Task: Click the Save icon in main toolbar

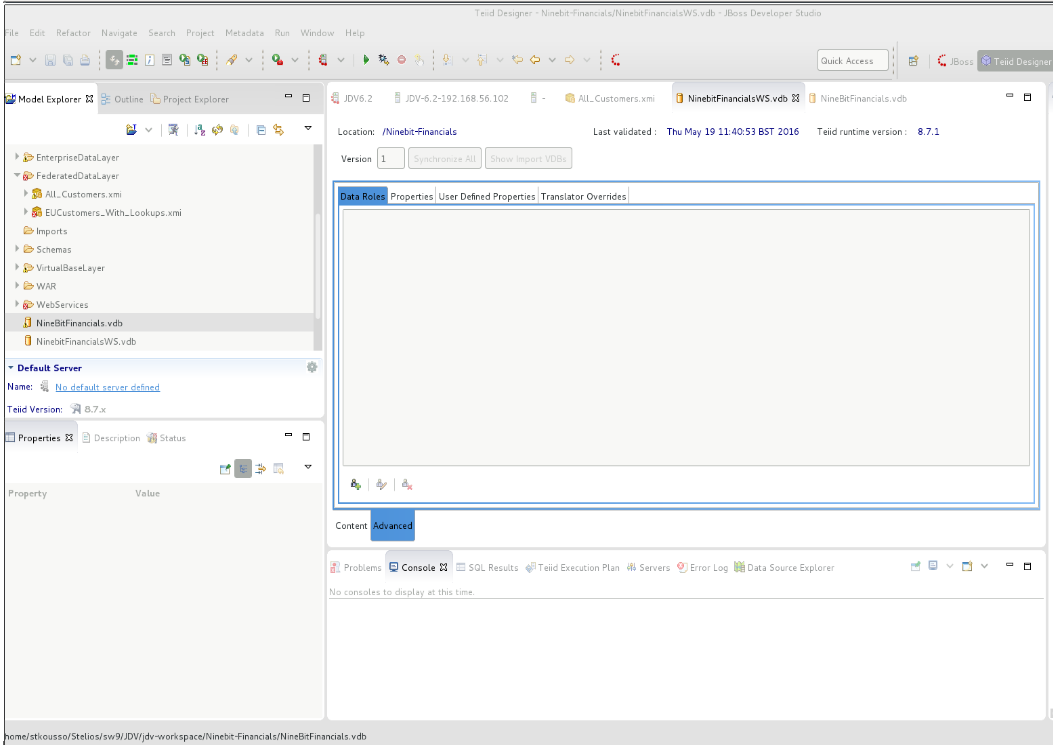Action: point(49,59)
